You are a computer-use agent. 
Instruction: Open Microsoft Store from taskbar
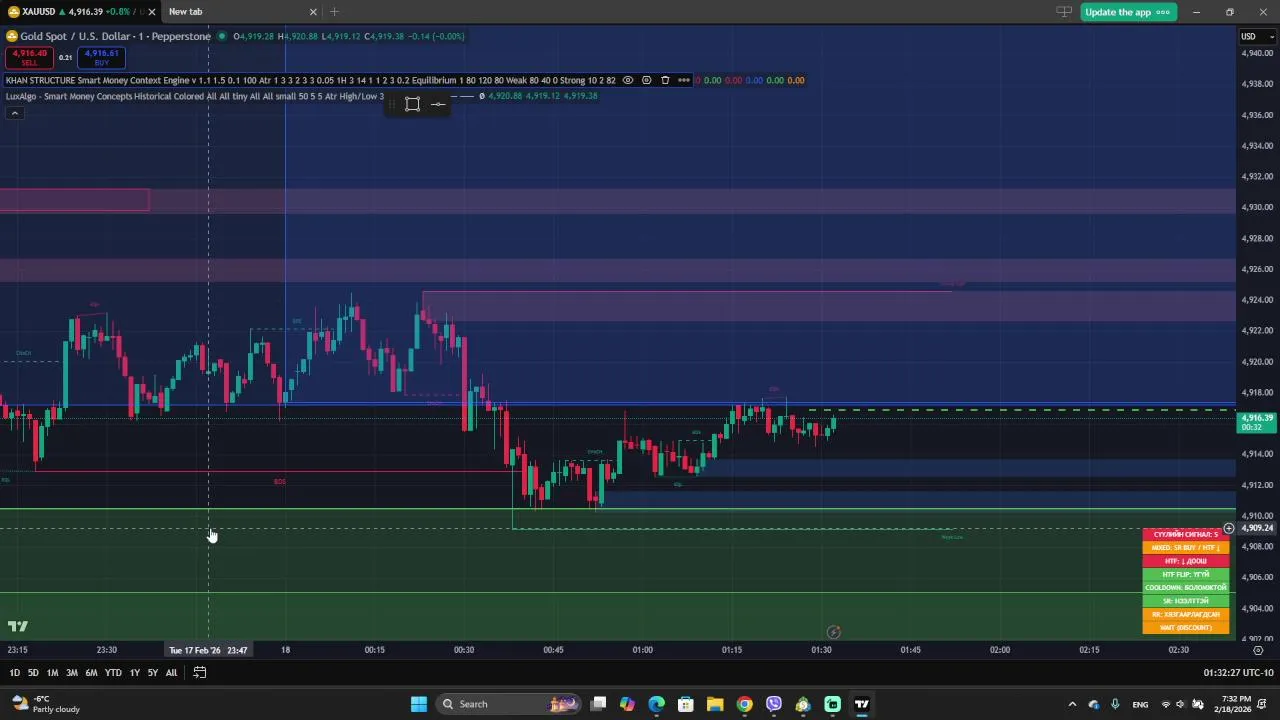tap(686, 704)
